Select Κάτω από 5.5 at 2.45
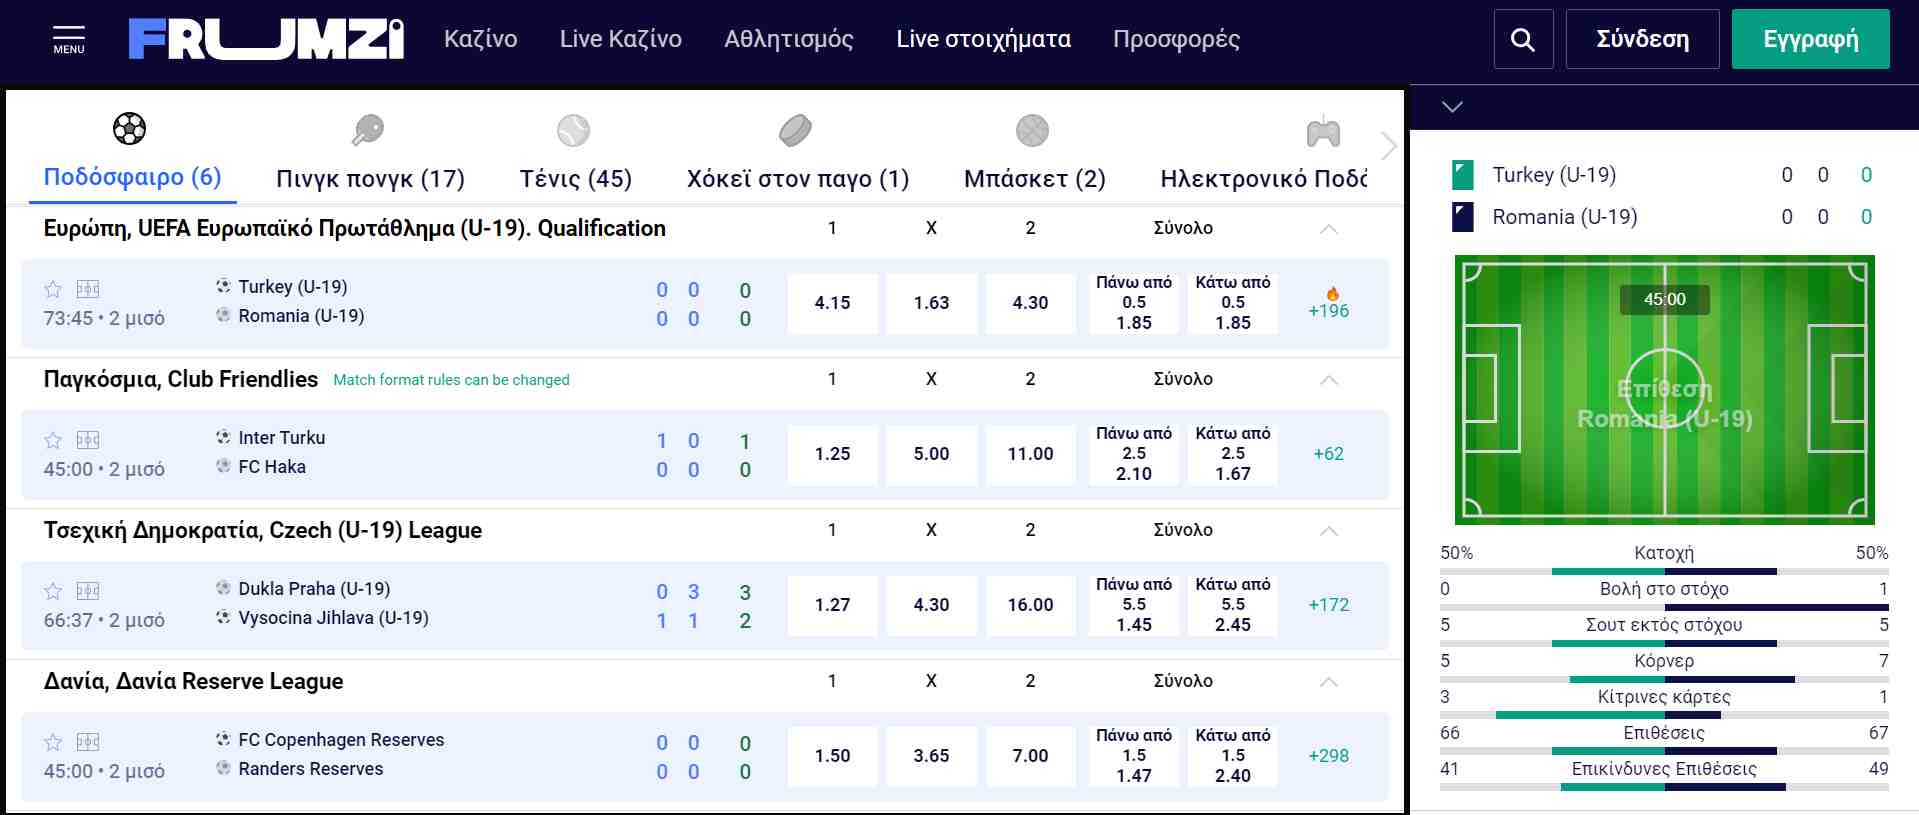 point(1233,605)
